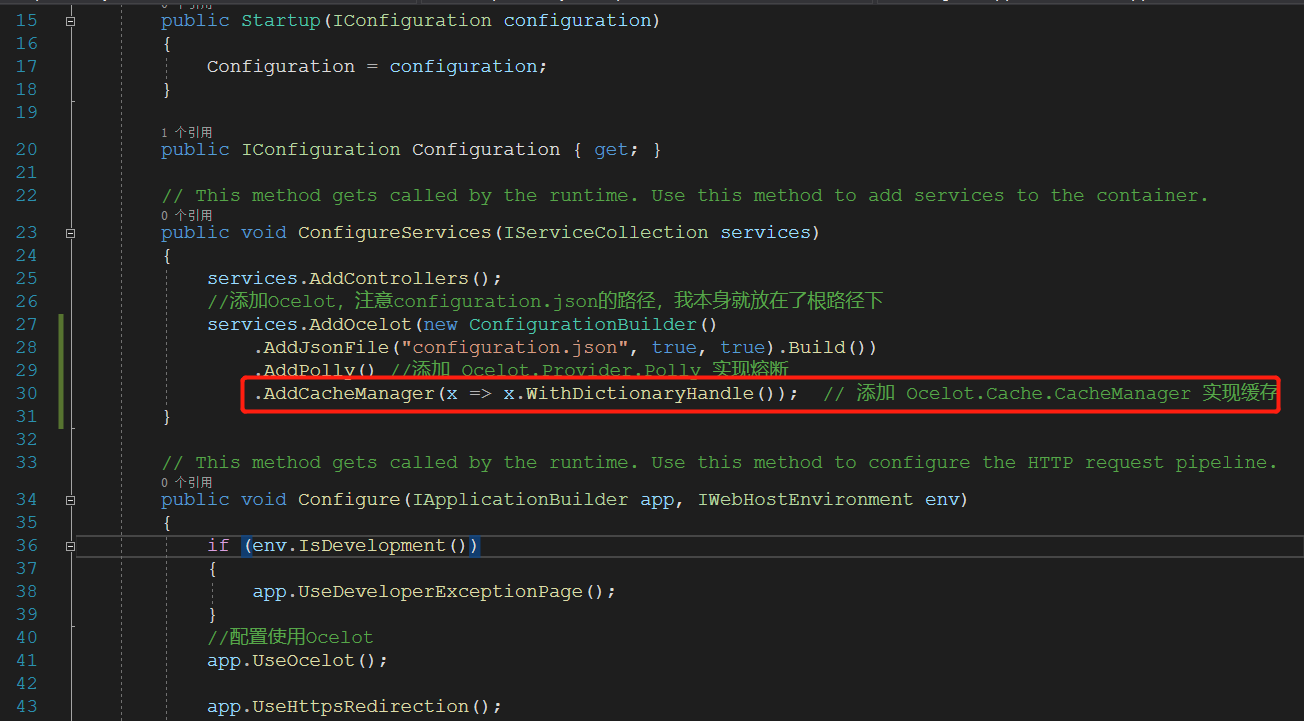This screenshot has width=1304, height=721.
Task: Place cursor on ConfigureServices method name
Action: 395,233
